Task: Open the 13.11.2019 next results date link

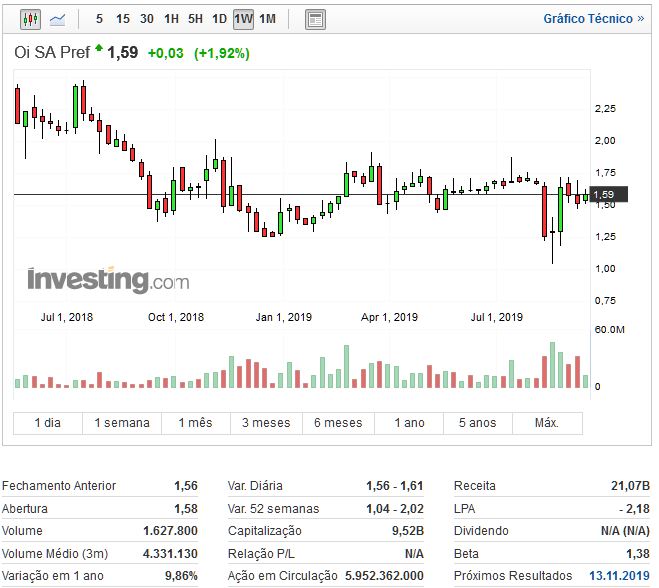Action: pos(619,575)
